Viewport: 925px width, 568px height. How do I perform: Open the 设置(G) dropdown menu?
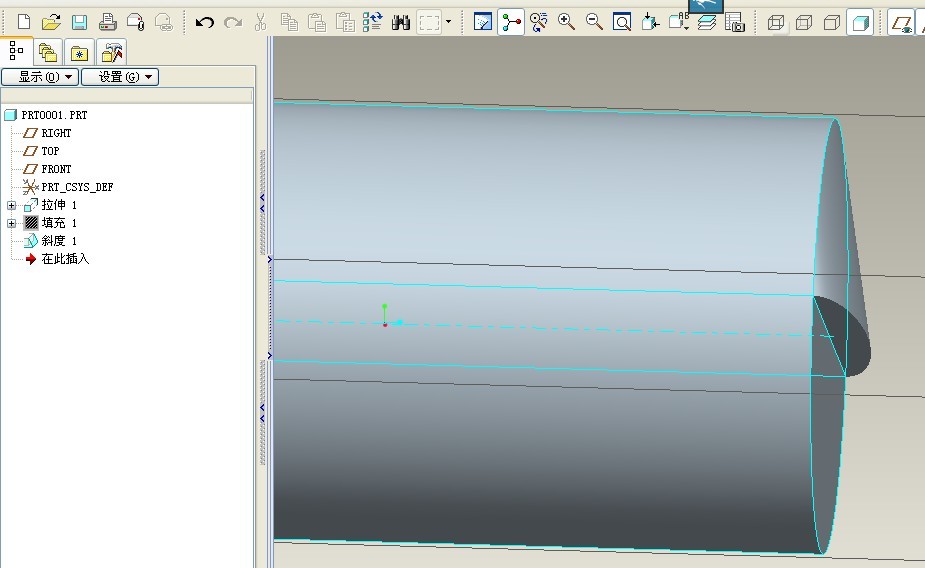[120, 77]
